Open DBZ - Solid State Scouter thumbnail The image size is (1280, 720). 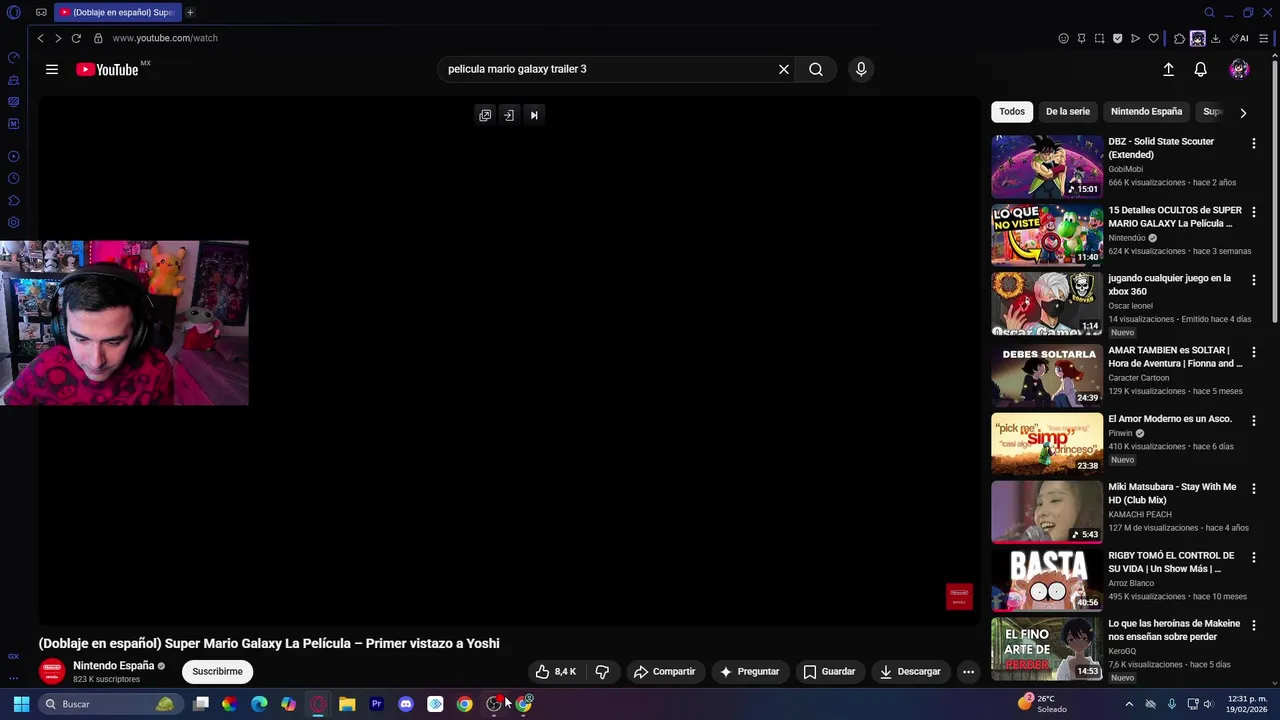[1046, 166]
